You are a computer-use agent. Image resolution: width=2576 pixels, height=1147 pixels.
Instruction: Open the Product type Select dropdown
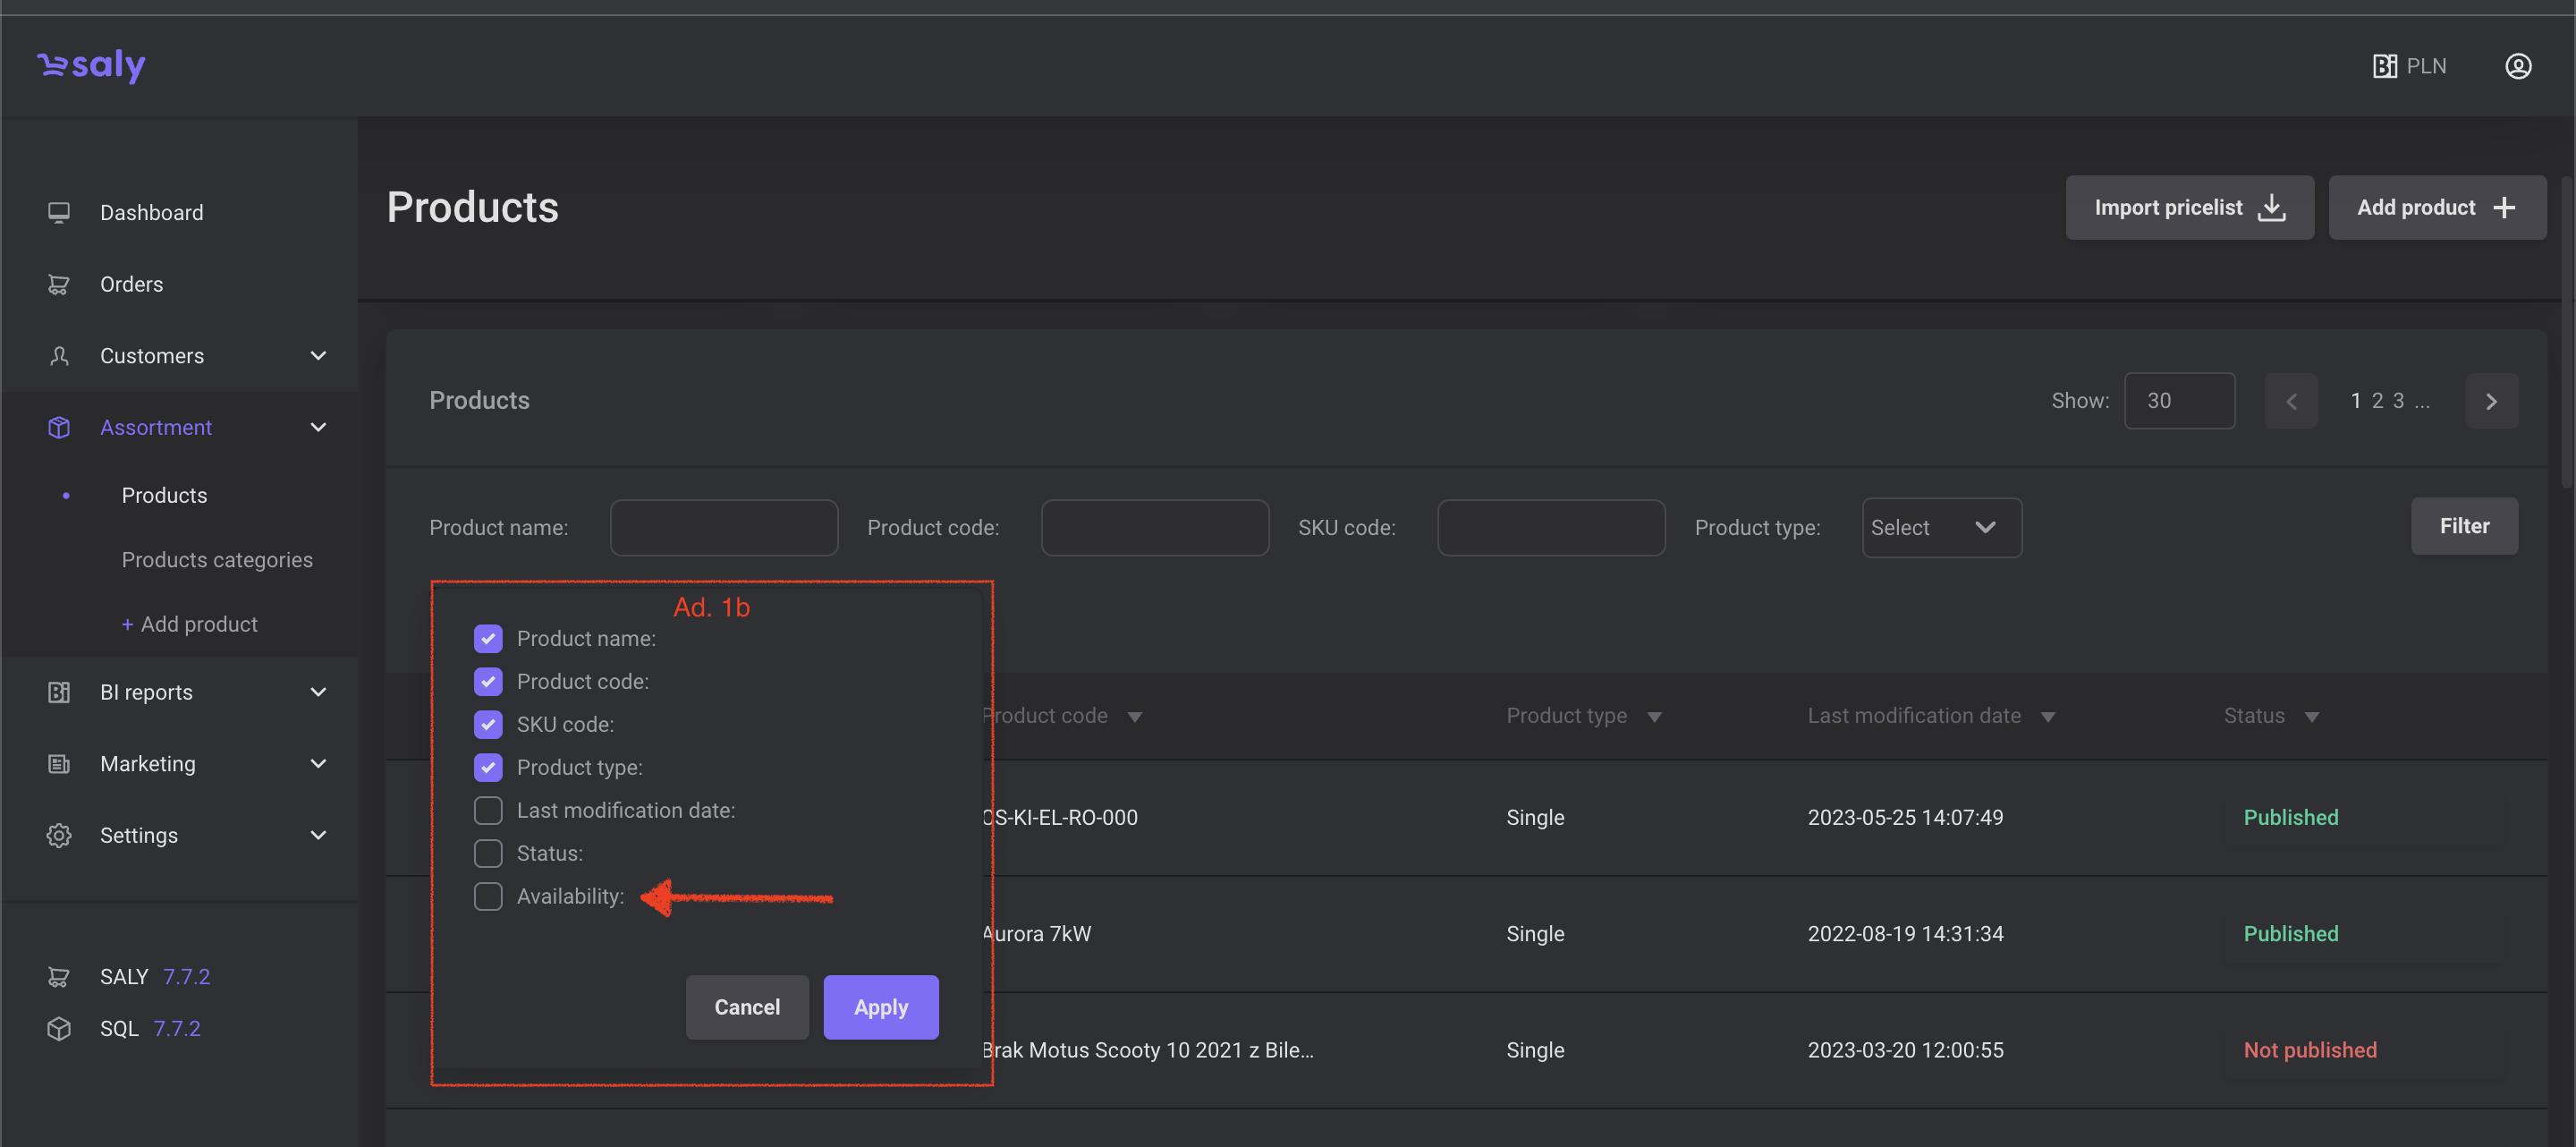click(1941, 527)
